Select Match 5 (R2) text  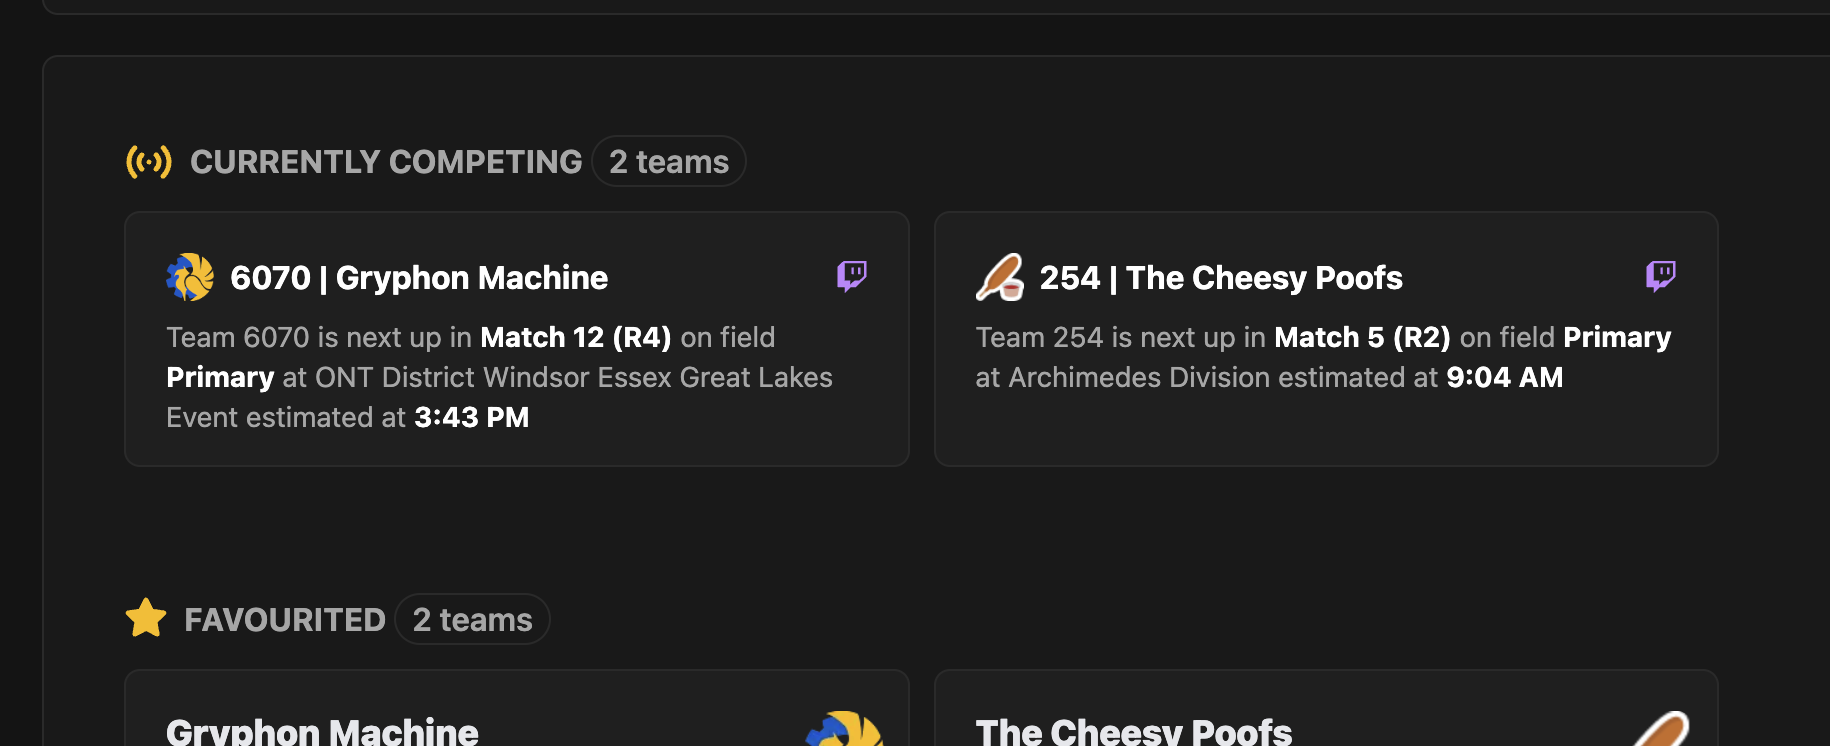(1362, 337)
